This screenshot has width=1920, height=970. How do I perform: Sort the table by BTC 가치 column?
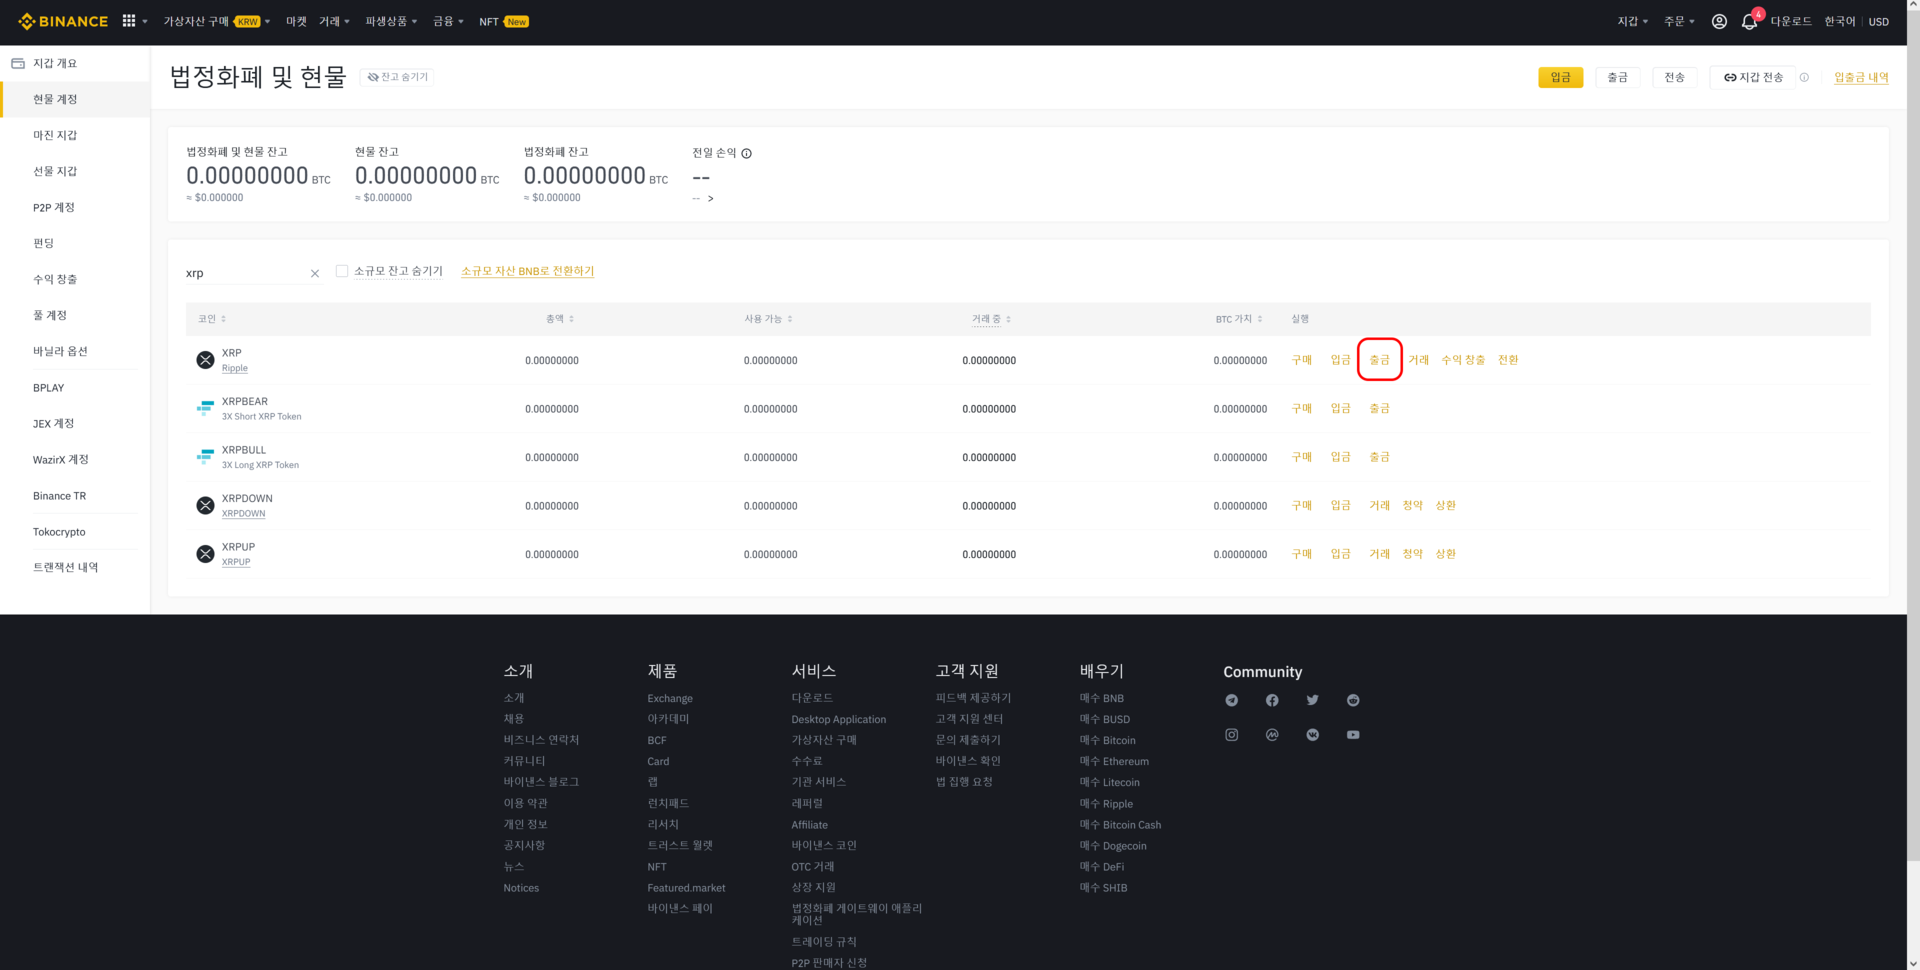pos(1239,319)
